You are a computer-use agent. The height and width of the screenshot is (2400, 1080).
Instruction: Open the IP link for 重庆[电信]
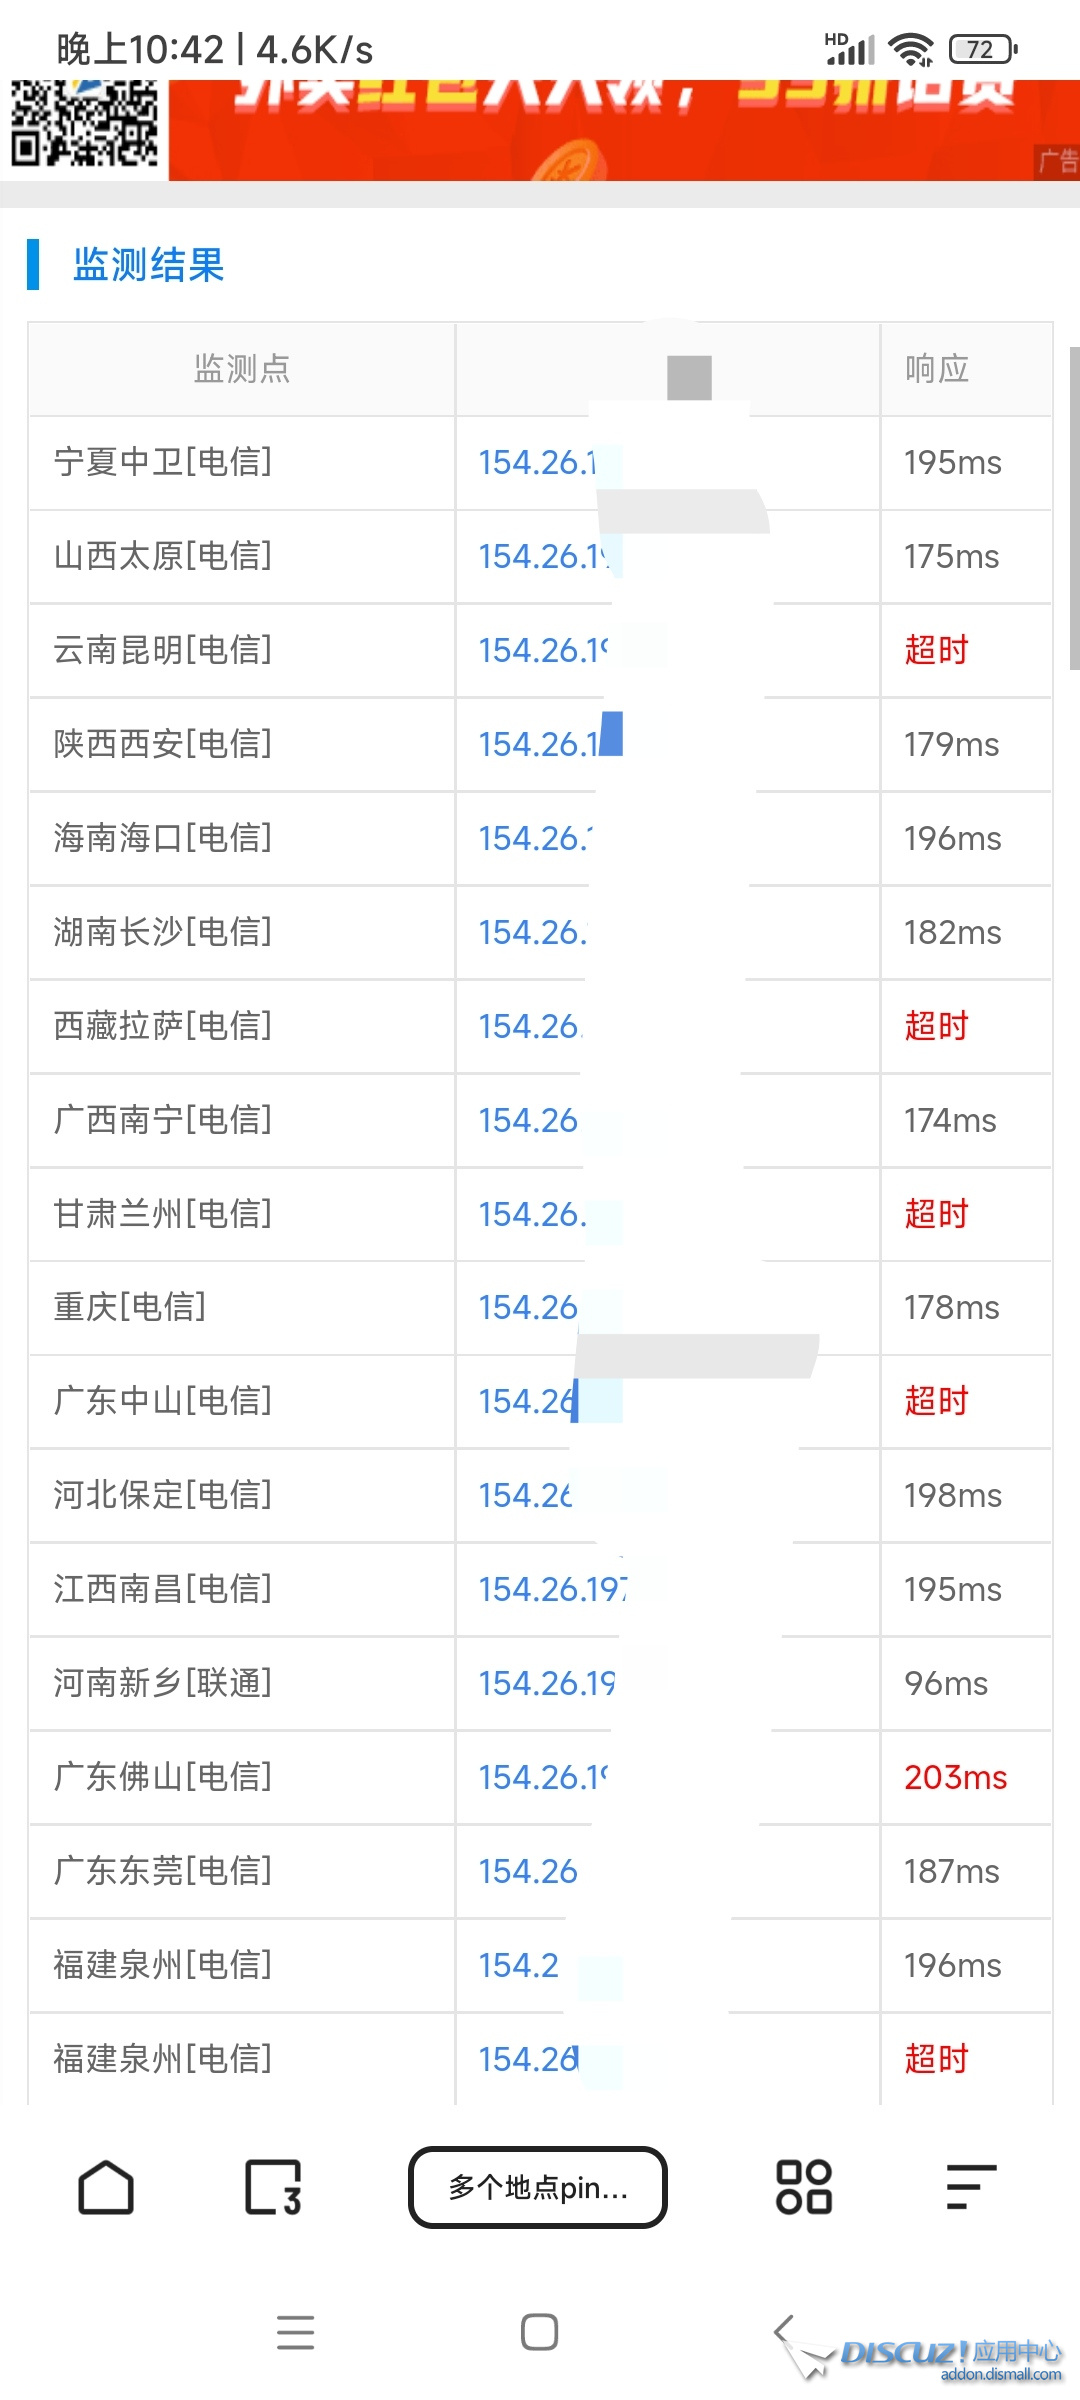click(x=528, y=1307)
